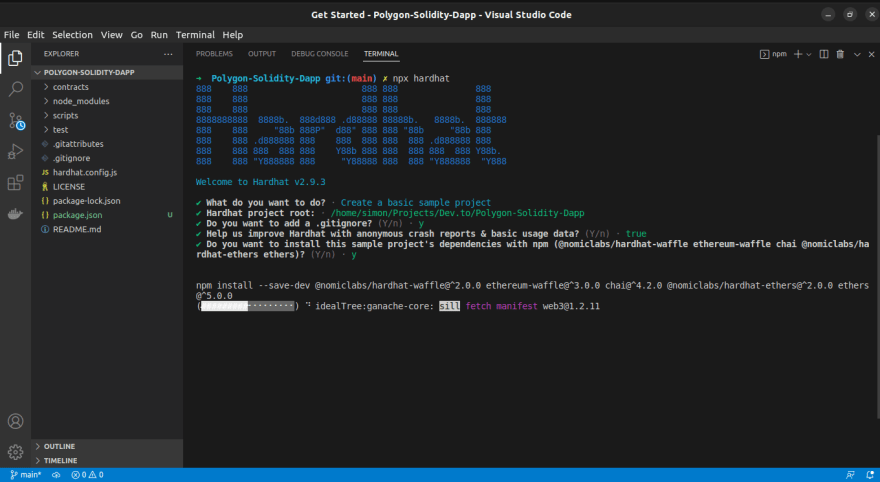Click the Accounts icon

pos(15,421)
